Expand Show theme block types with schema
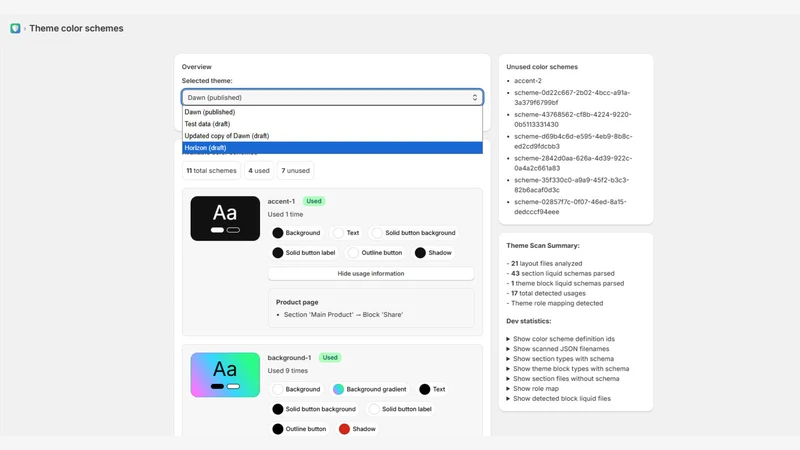Screen dimensions: 800x450 (567, 369)
